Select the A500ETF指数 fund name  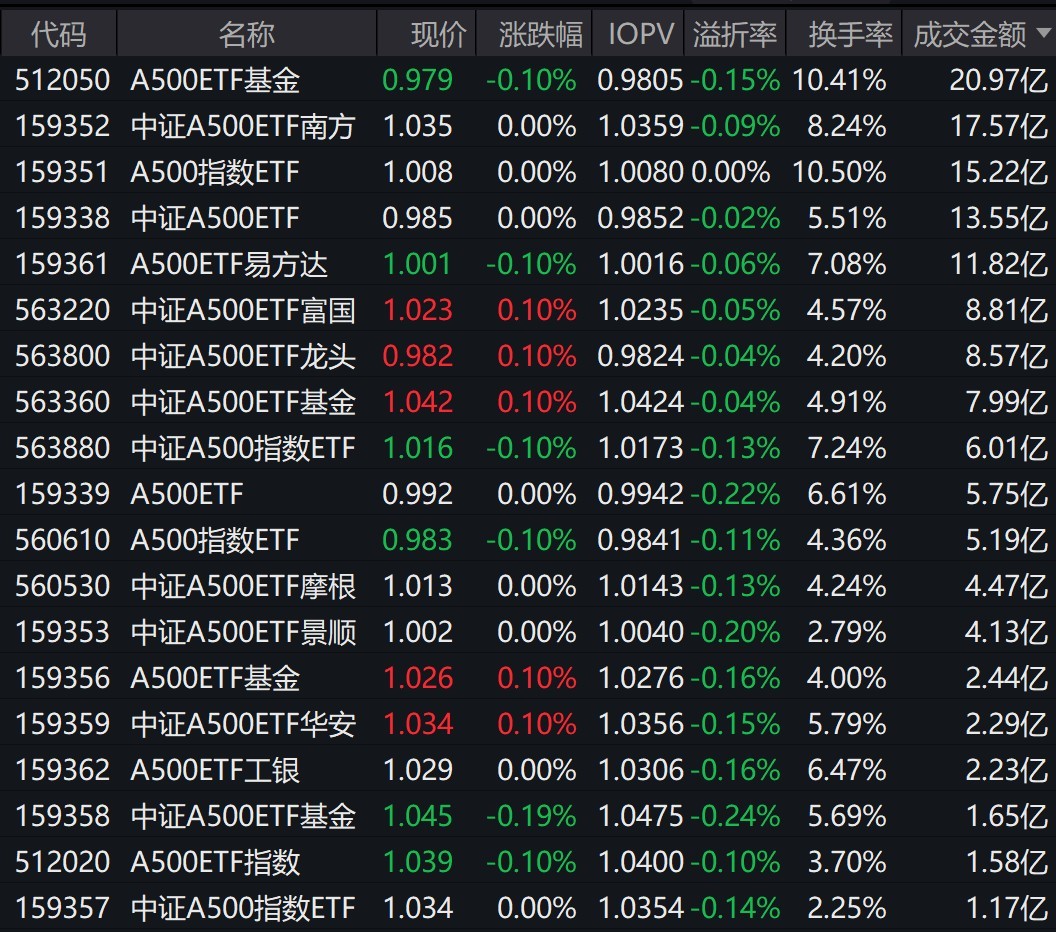pos(215,862)
